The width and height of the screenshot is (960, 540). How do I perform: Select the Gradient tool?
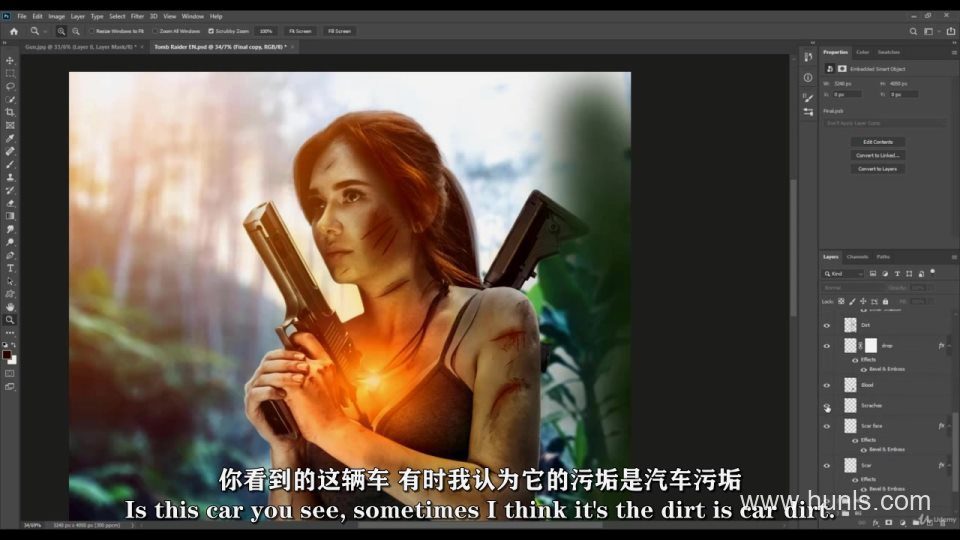click(x=10, y=216)
